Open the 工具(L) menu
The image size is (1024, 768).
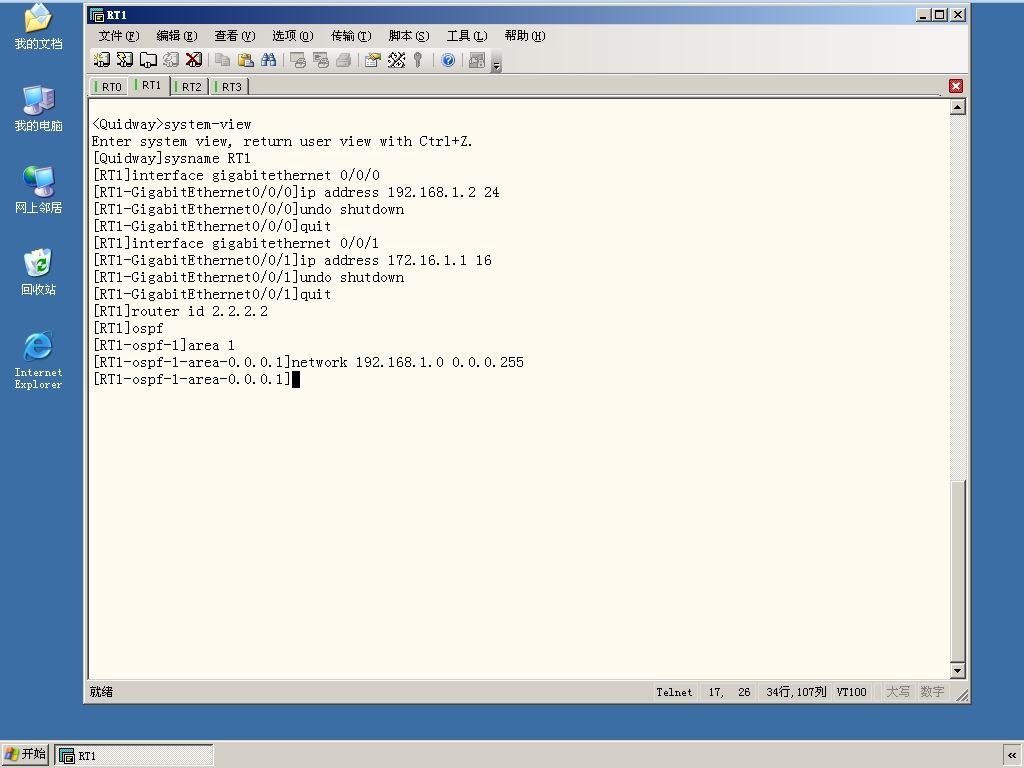coord(467,36)
